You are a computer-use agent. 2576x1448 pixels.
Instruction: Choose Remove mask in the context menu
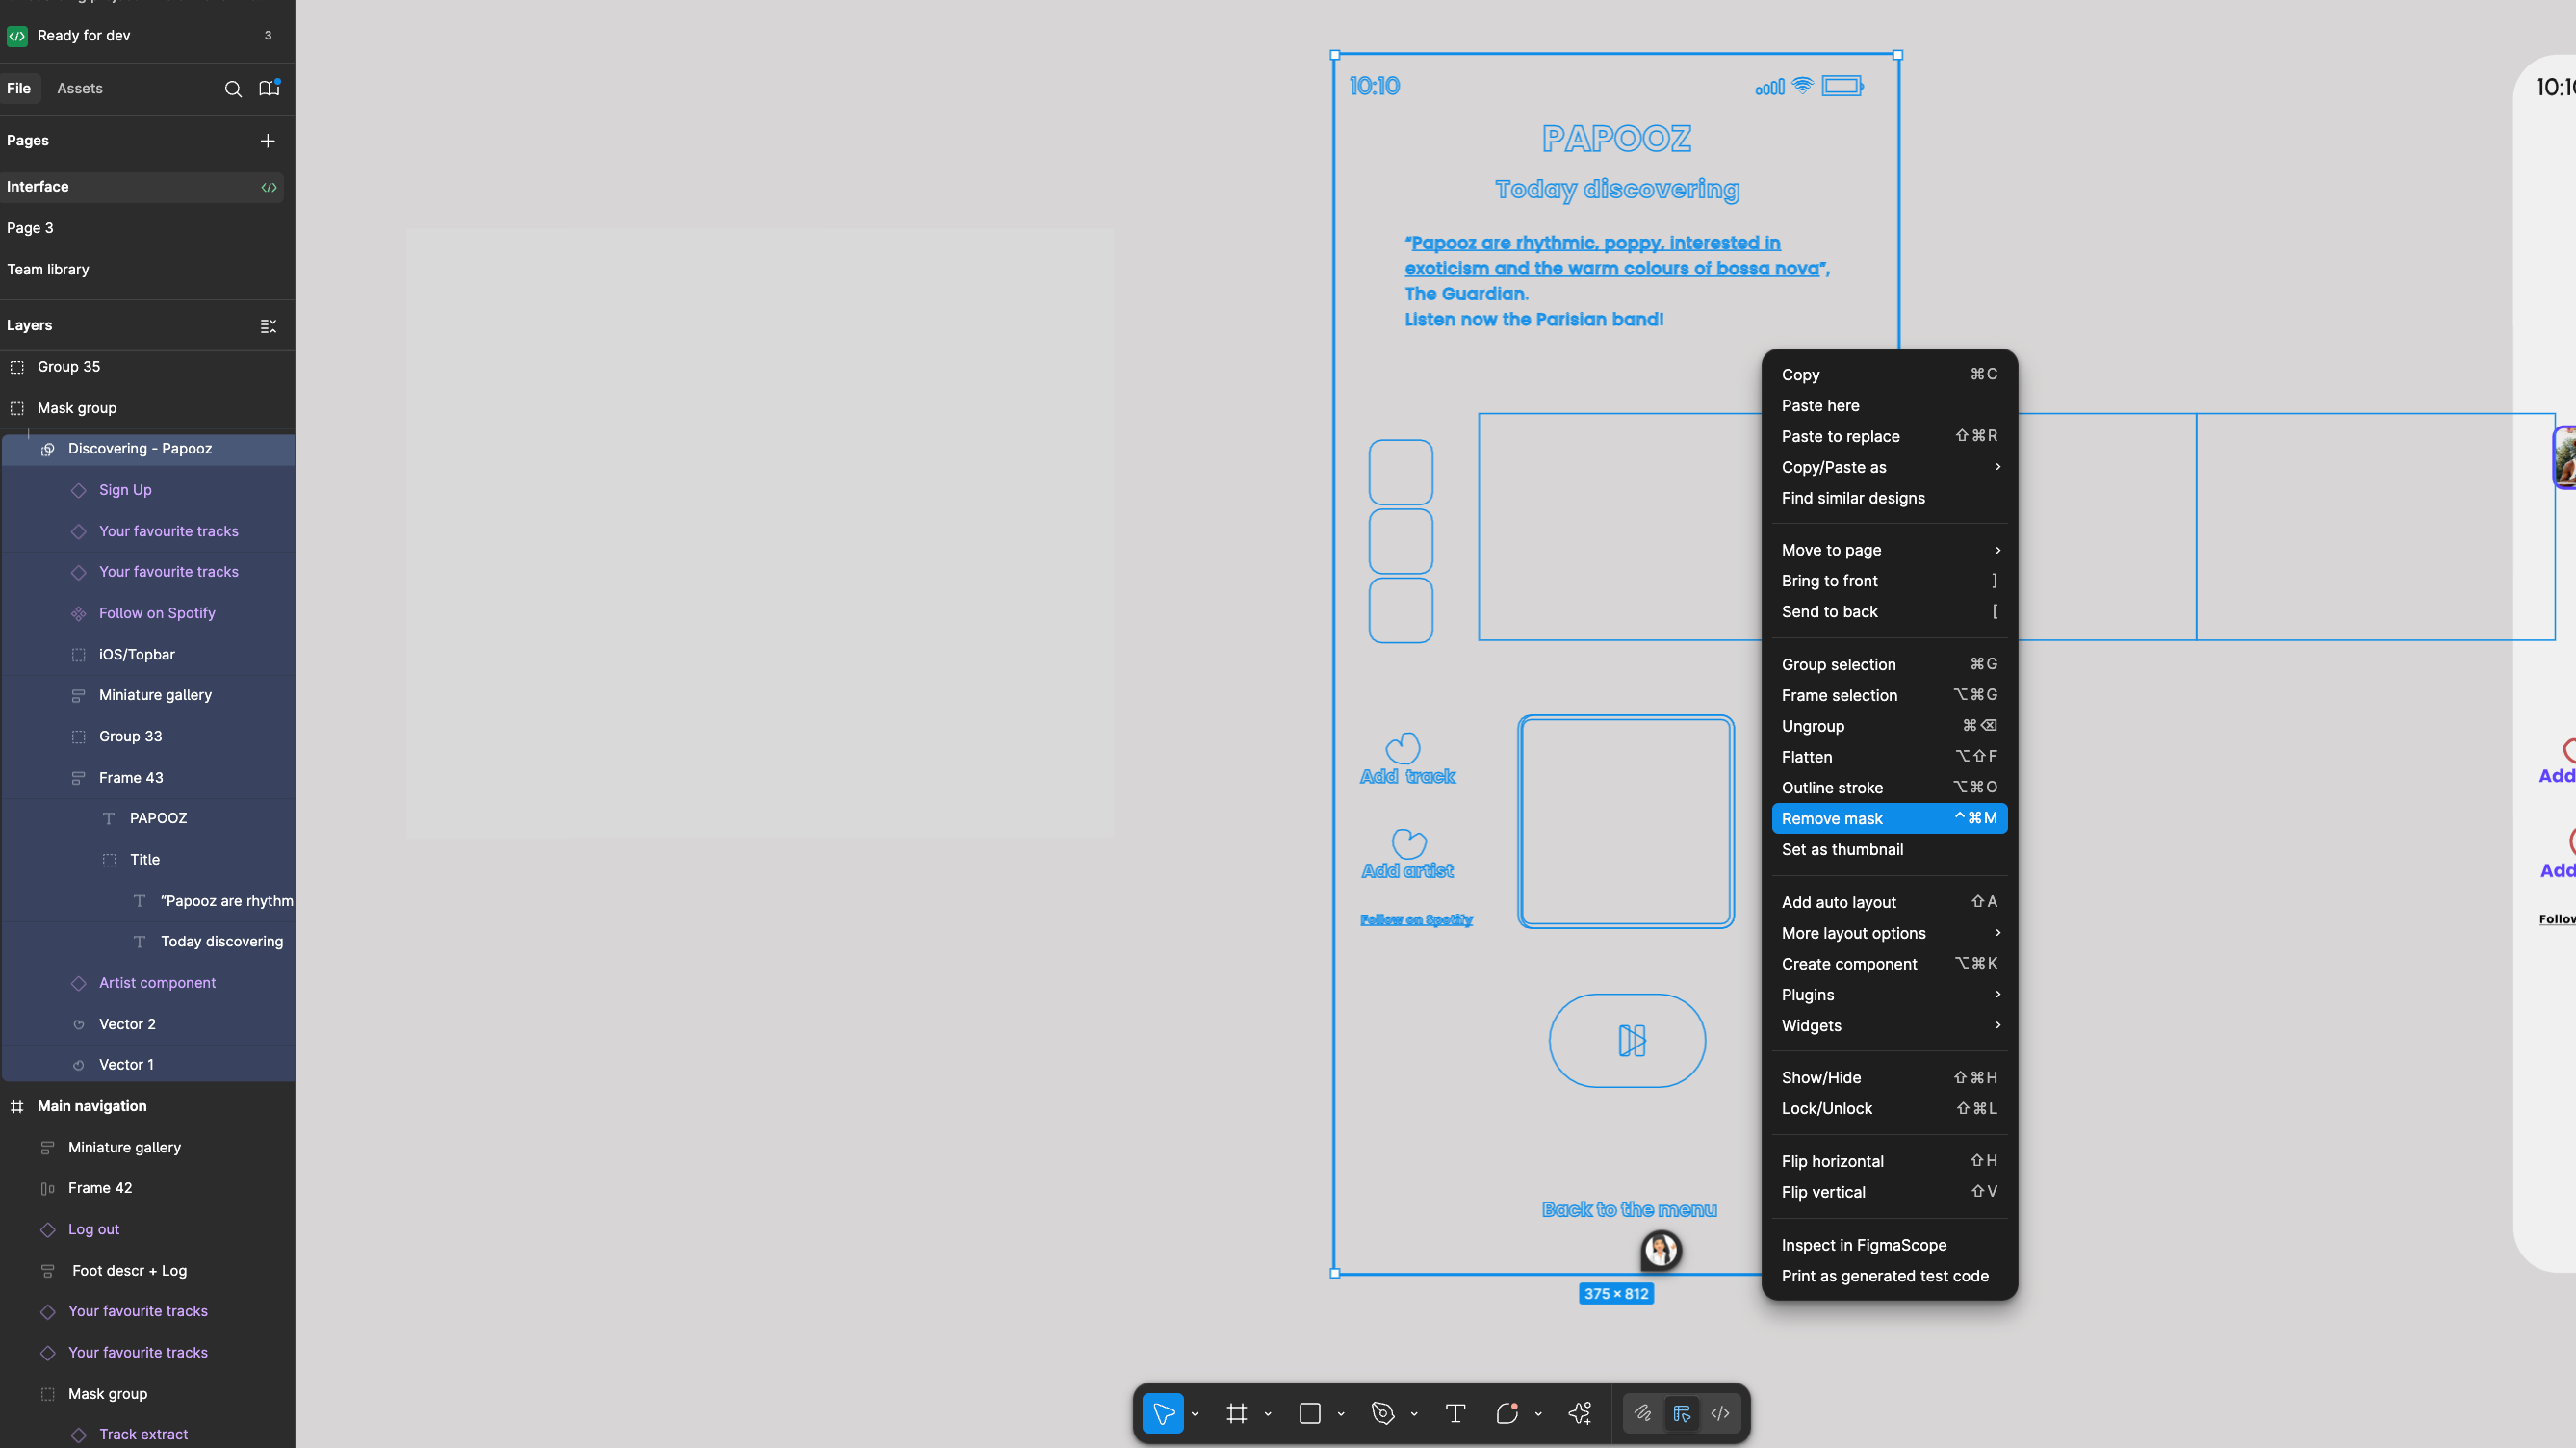tap(1889, 818)
